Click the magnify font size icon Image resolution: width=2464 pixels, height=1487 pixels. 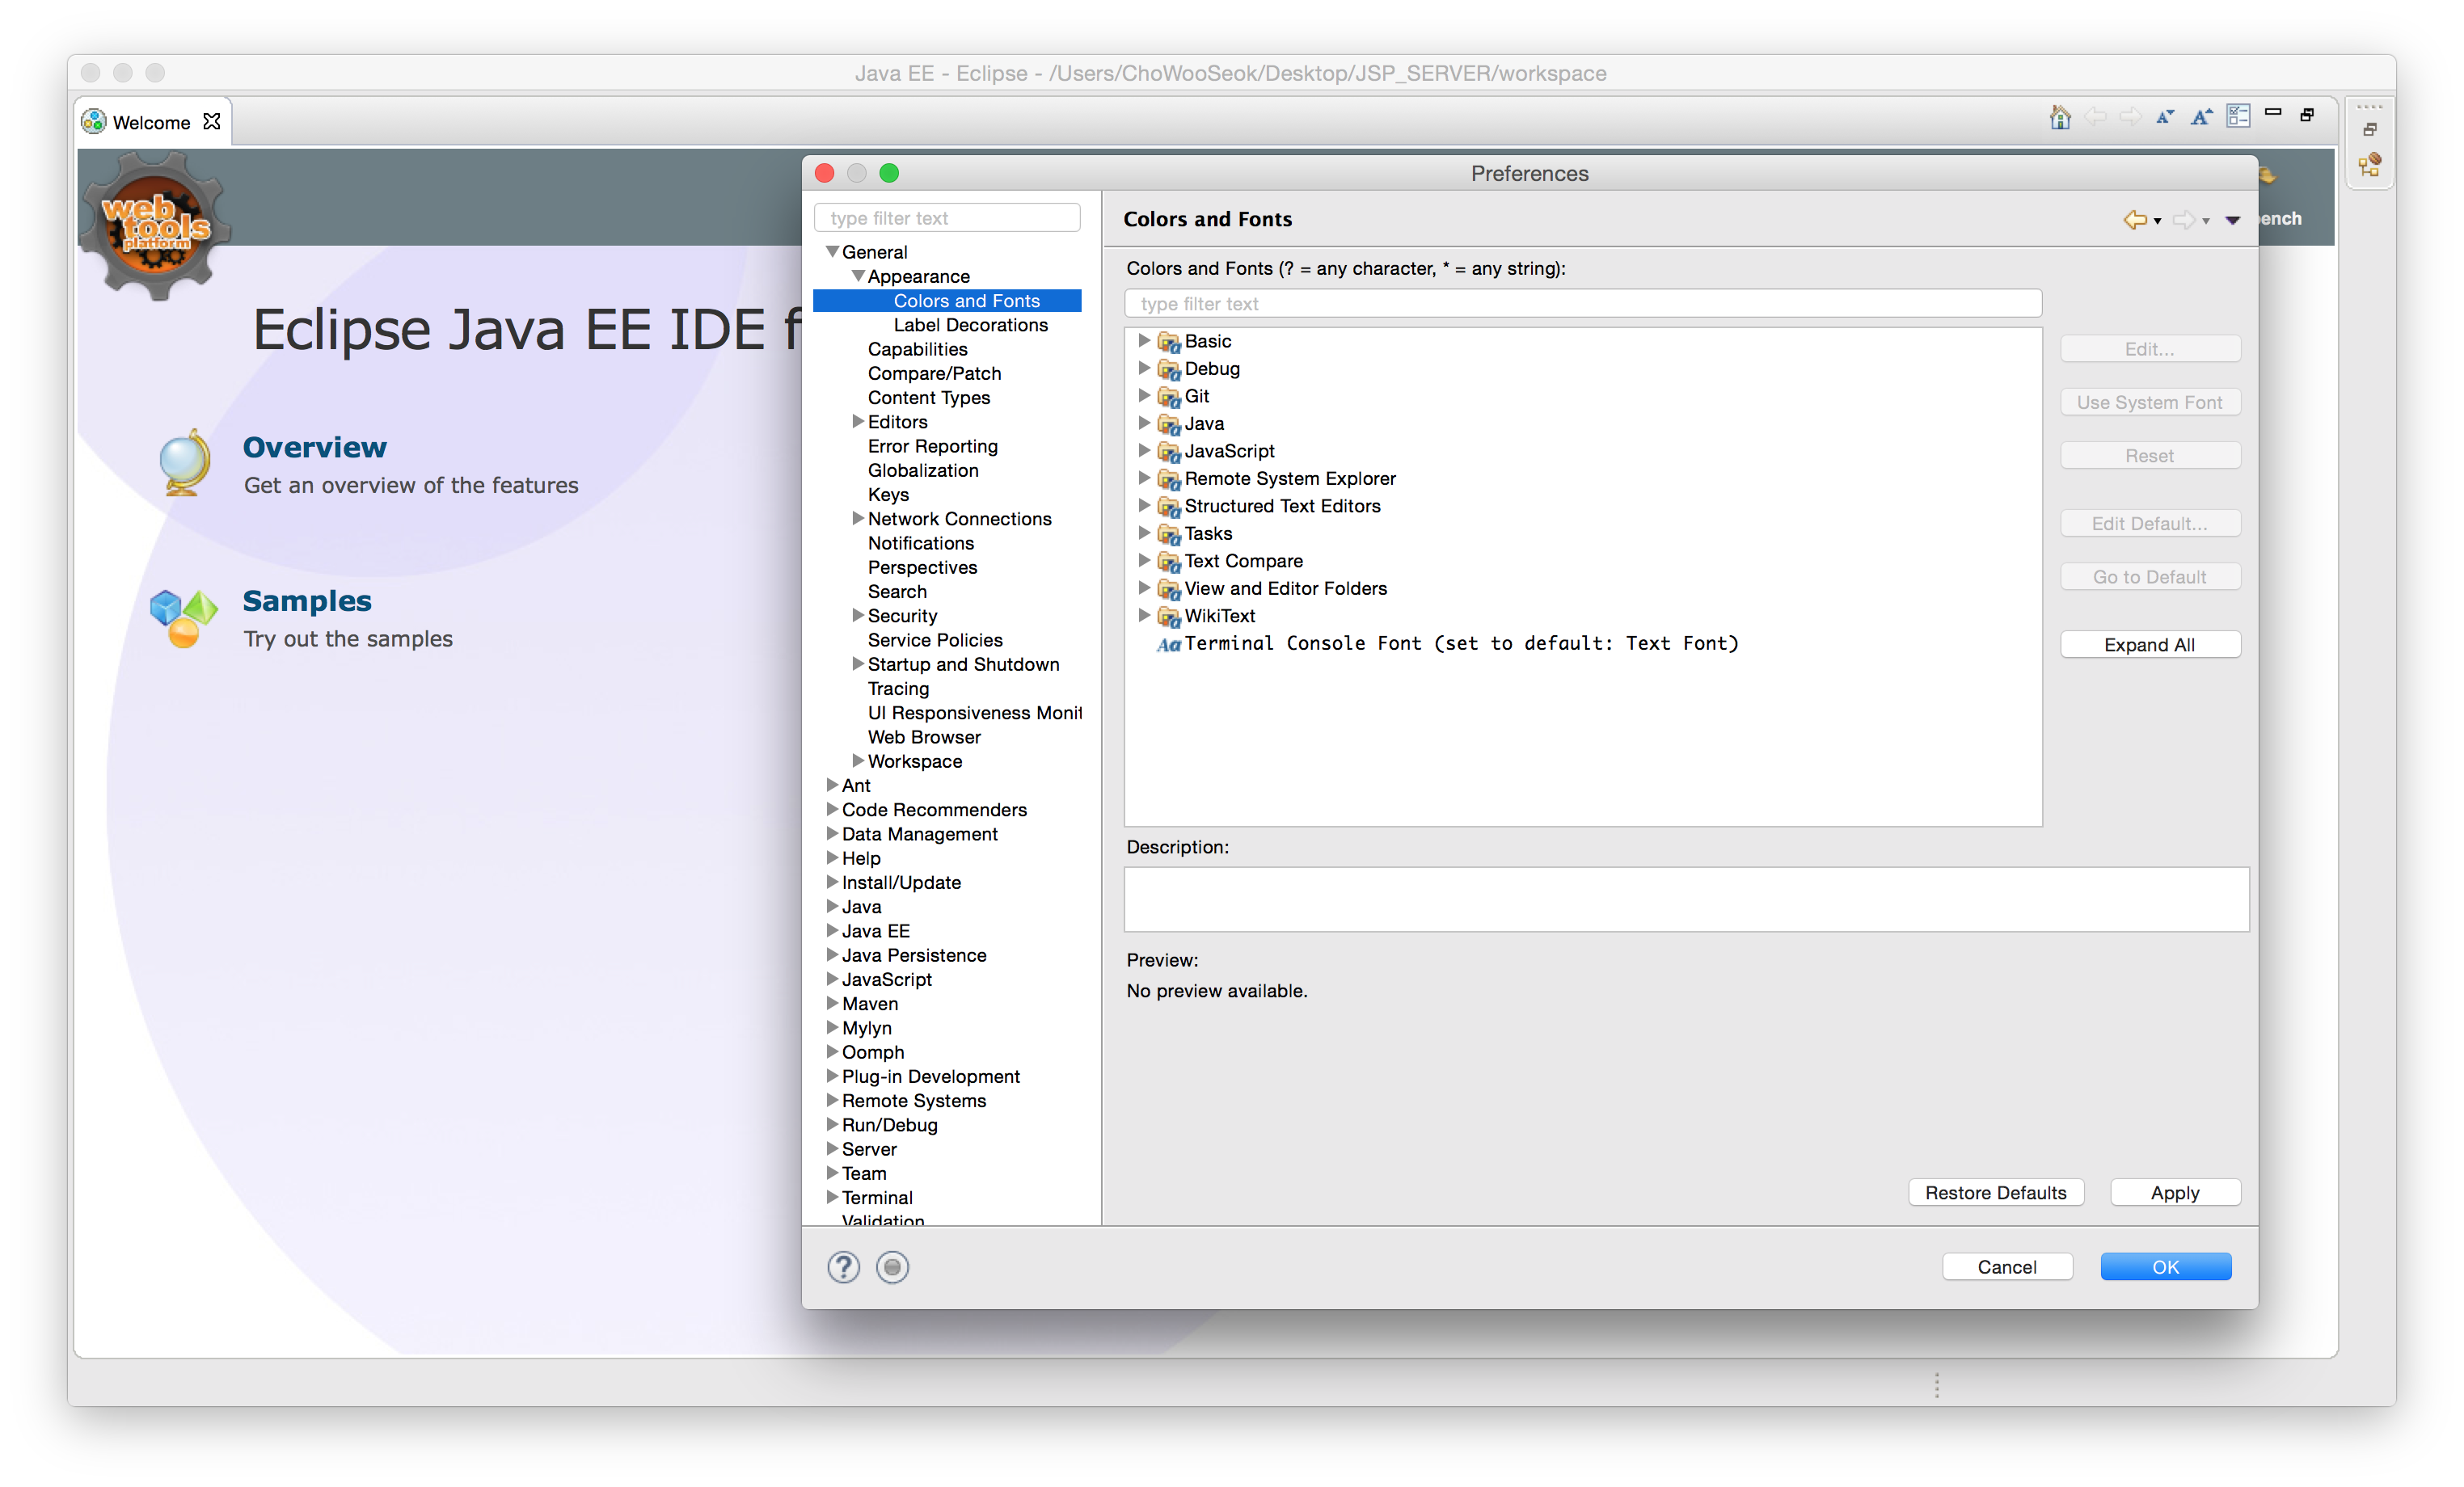pyautogui.click(x=2201, y=117)
